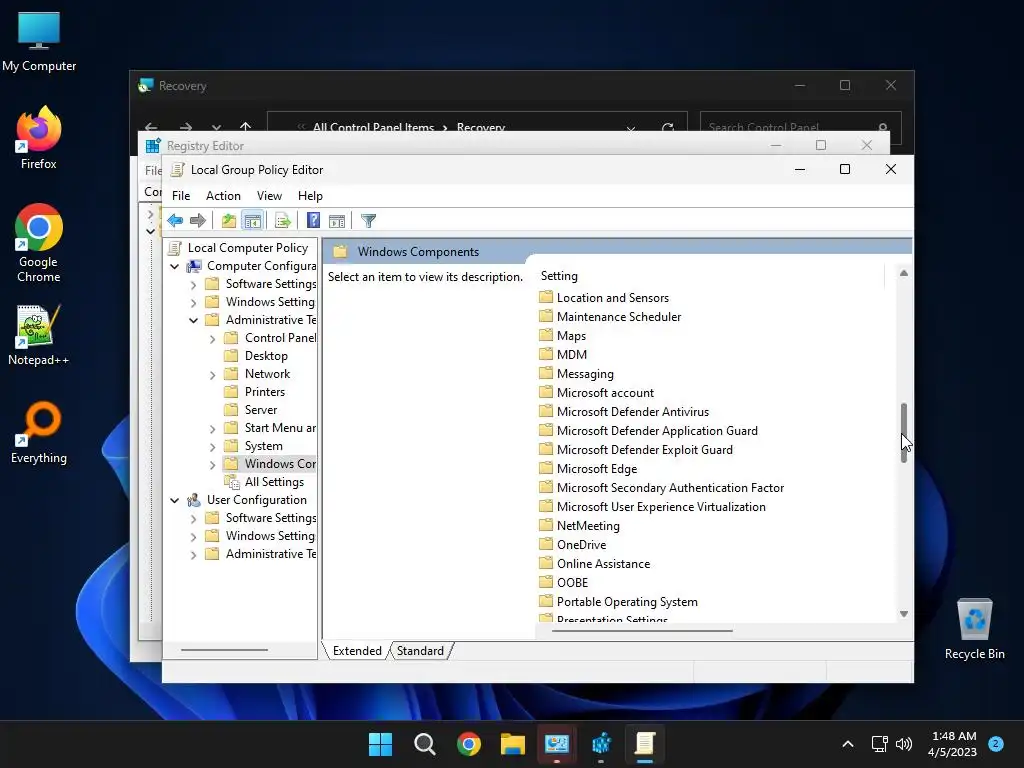
Task: Expand Windows Components tree node
Action: (x=212, y=465)
